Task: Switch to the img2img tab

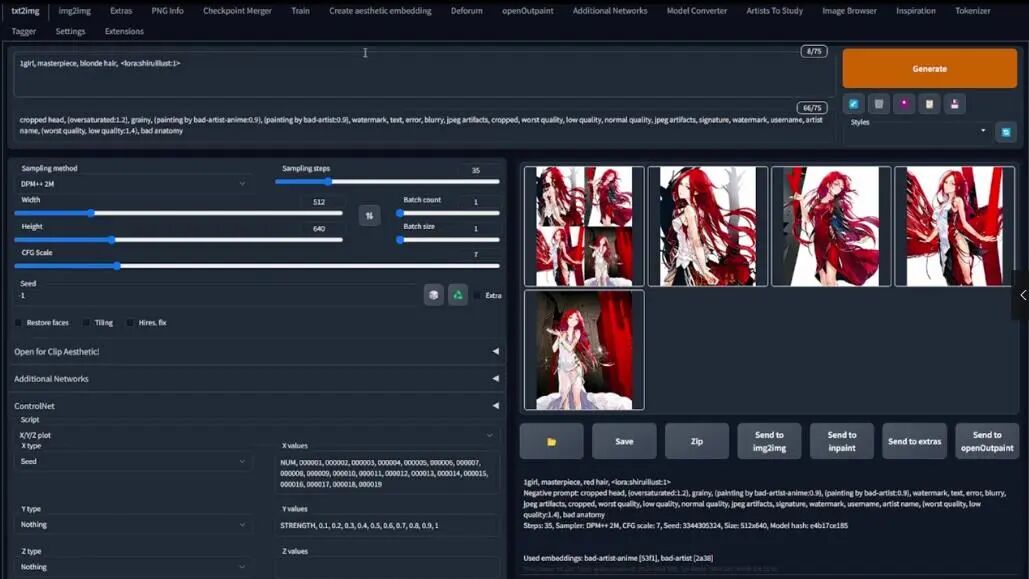Action: click(x=74, y=11)
